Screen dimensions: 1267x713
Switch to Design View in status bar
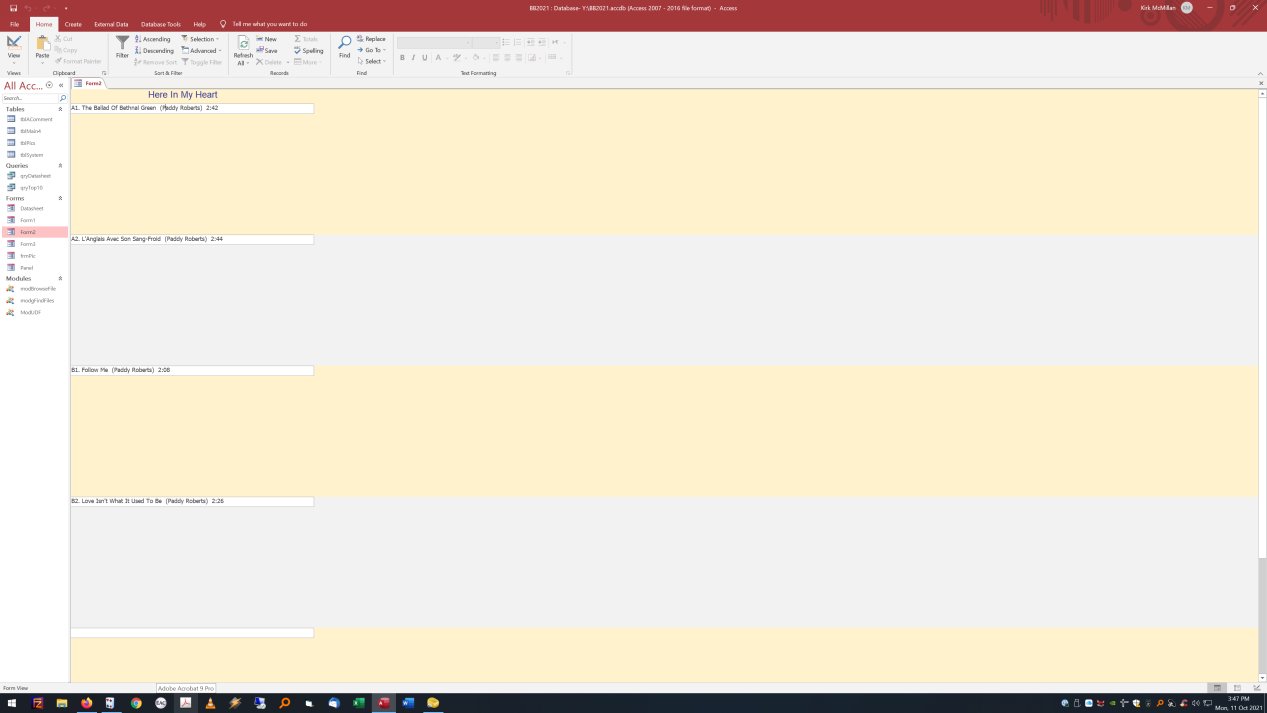pos(1257,688)
